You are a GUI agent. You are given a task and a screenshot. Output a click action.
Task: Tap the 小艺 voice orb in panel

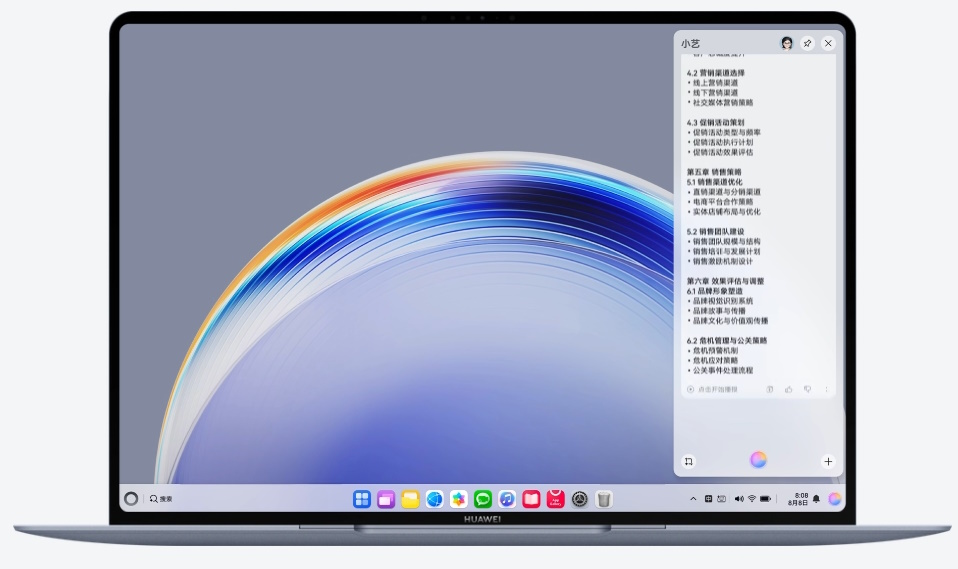tap(758, 460)
